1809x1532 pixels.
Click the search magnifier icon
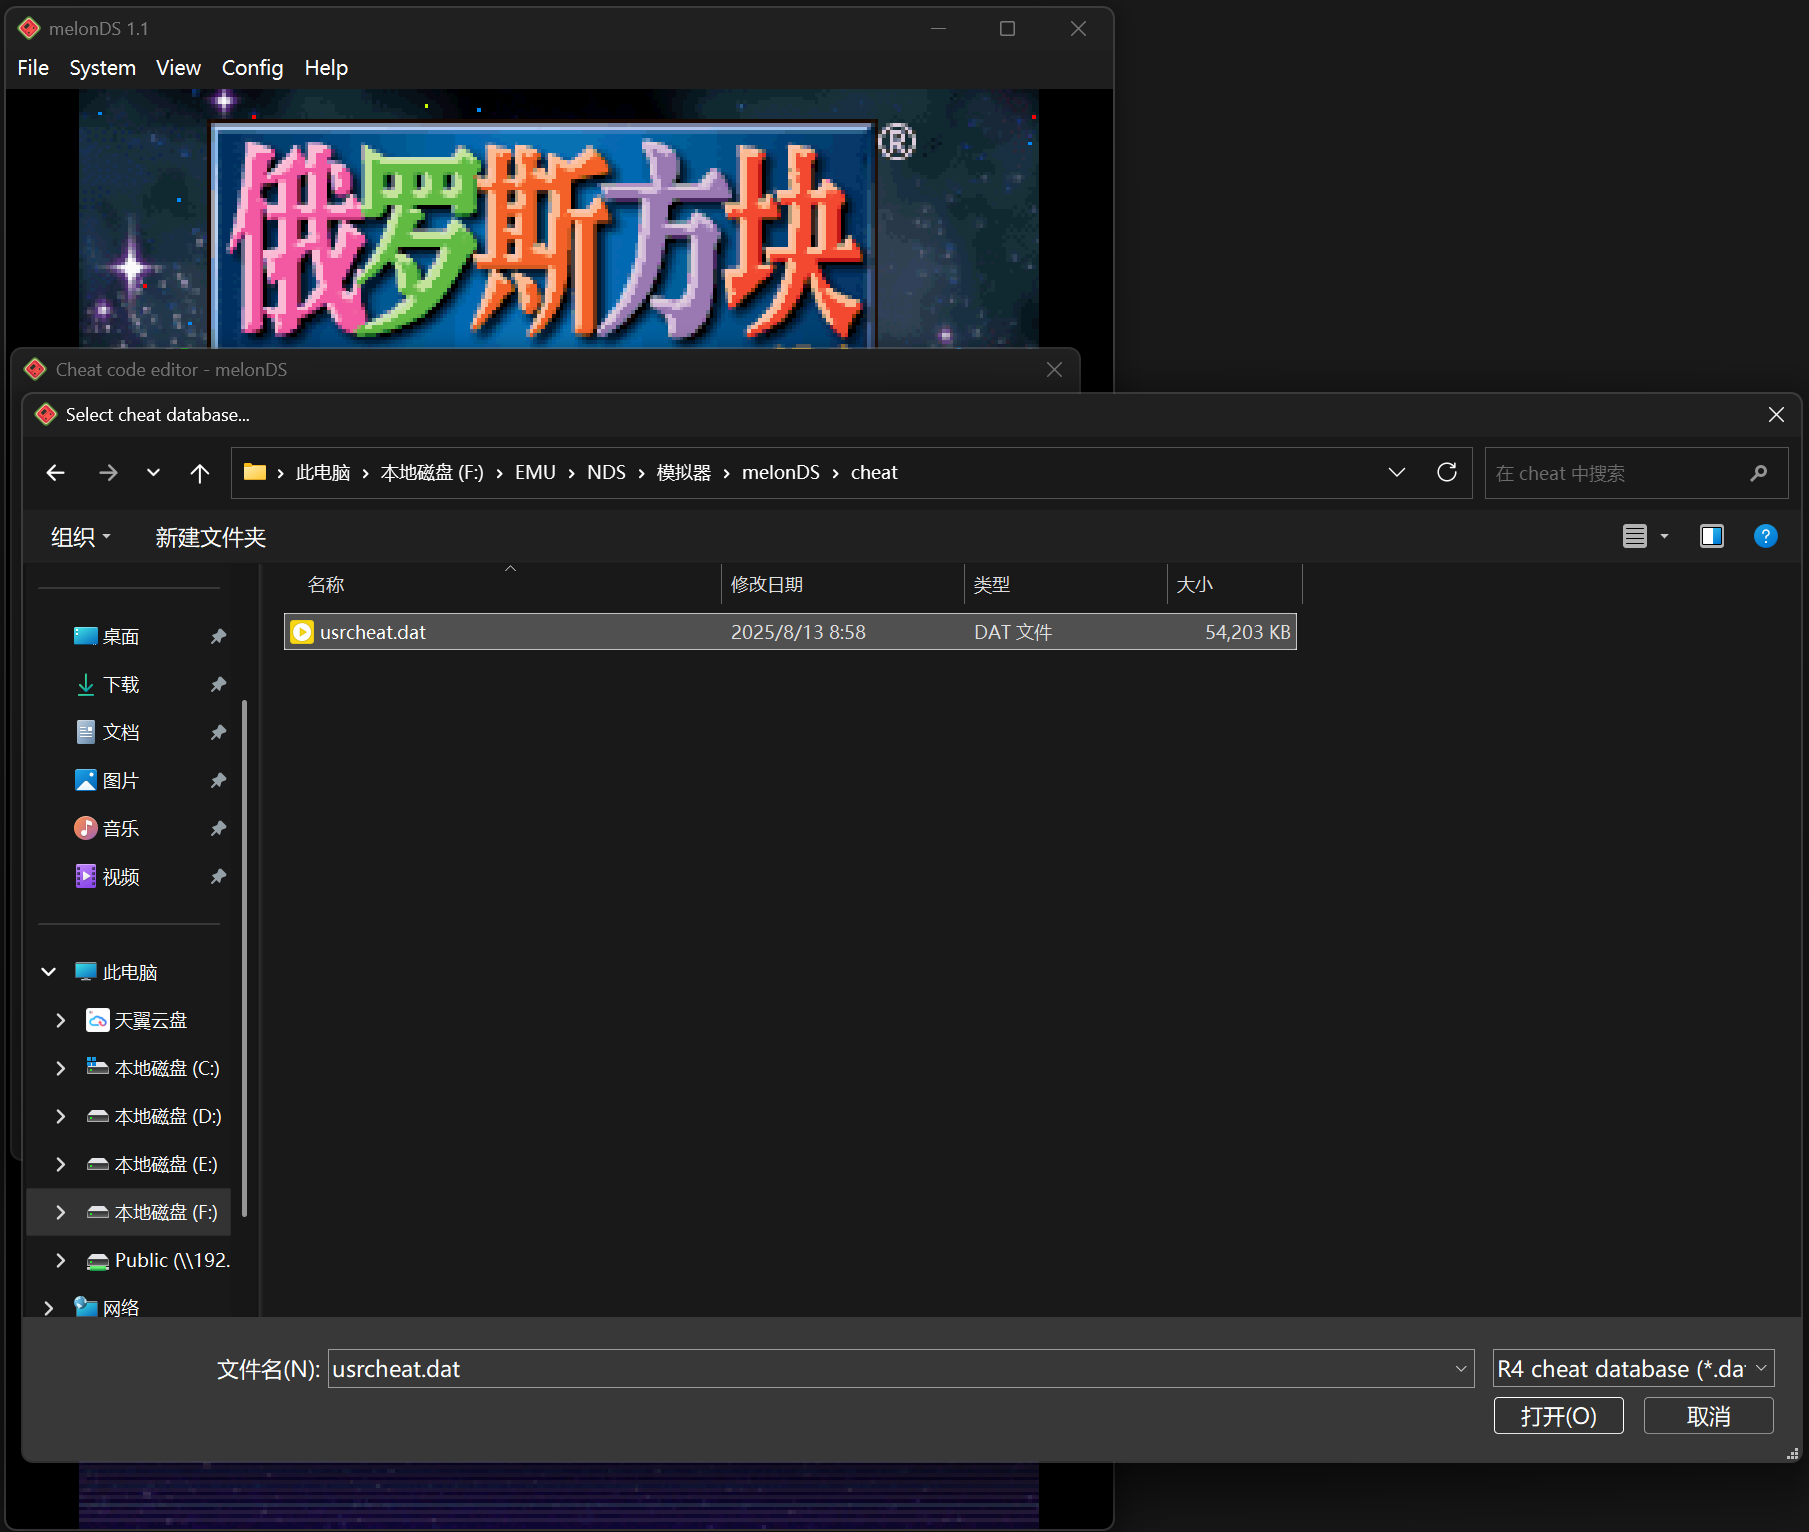[1760, 472]
